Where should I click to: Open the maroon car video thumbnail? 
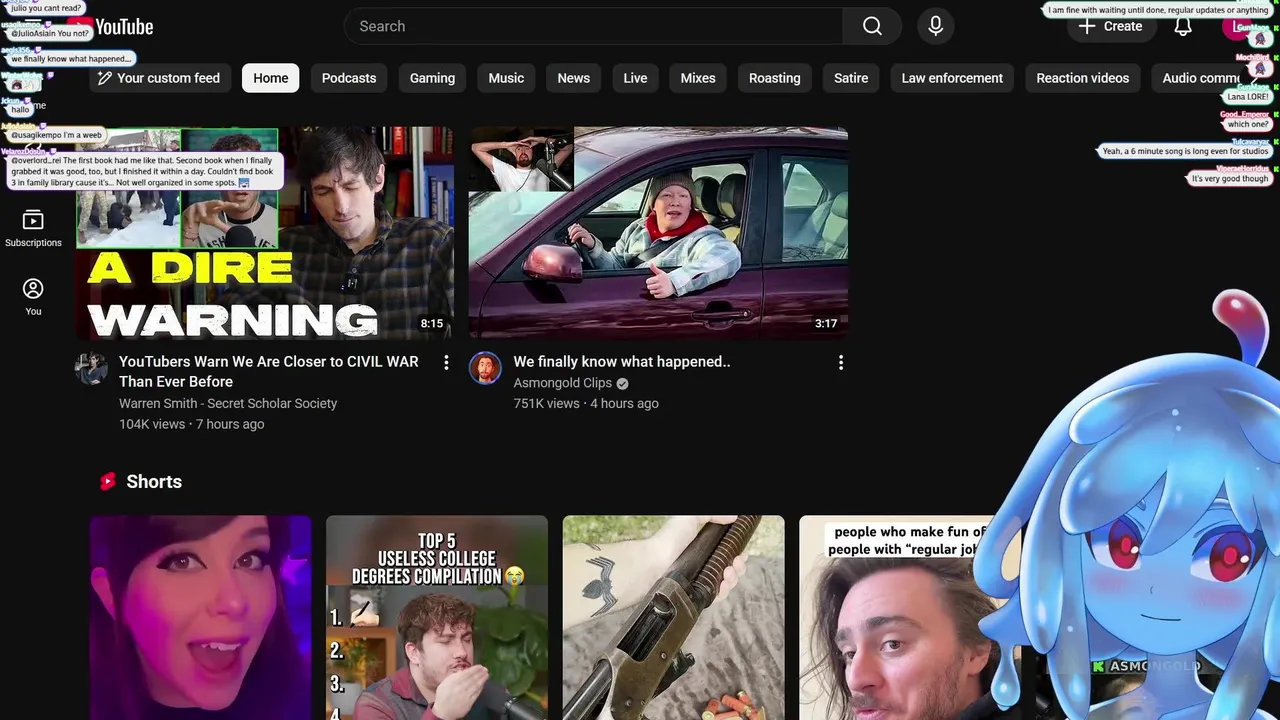(658, 233)
